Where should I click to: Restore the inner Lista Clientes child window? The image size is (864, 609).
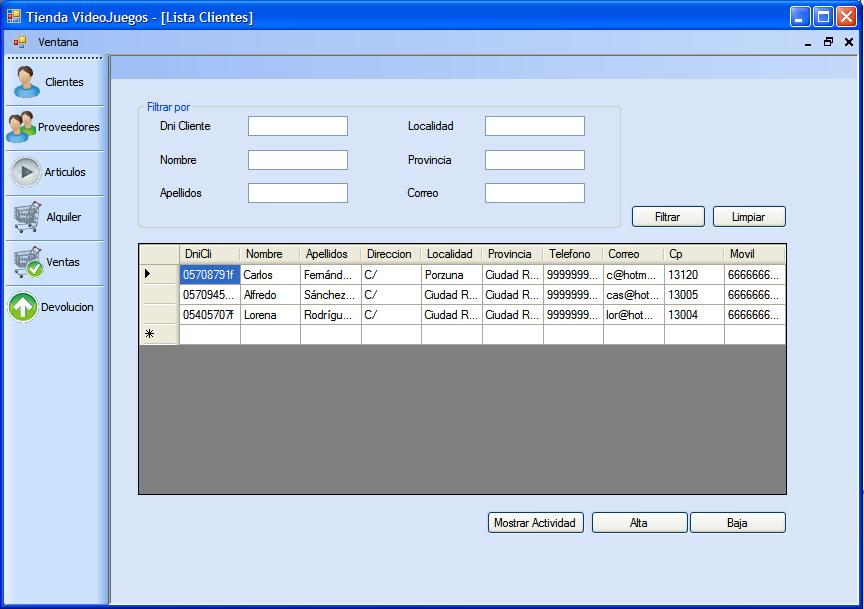click(x=828, y=42)
